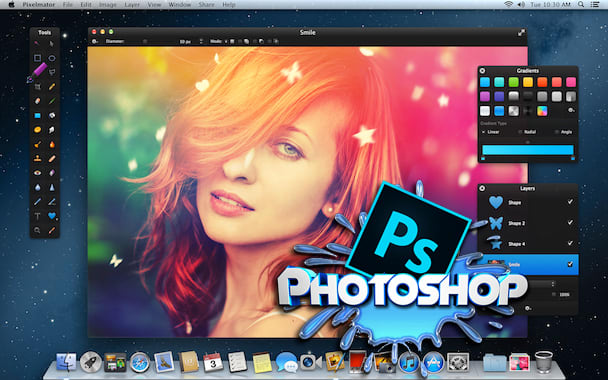Close the Gradients panel
Image resolution: width=608 pixels, height=380 pixels.
pos(482,71)
